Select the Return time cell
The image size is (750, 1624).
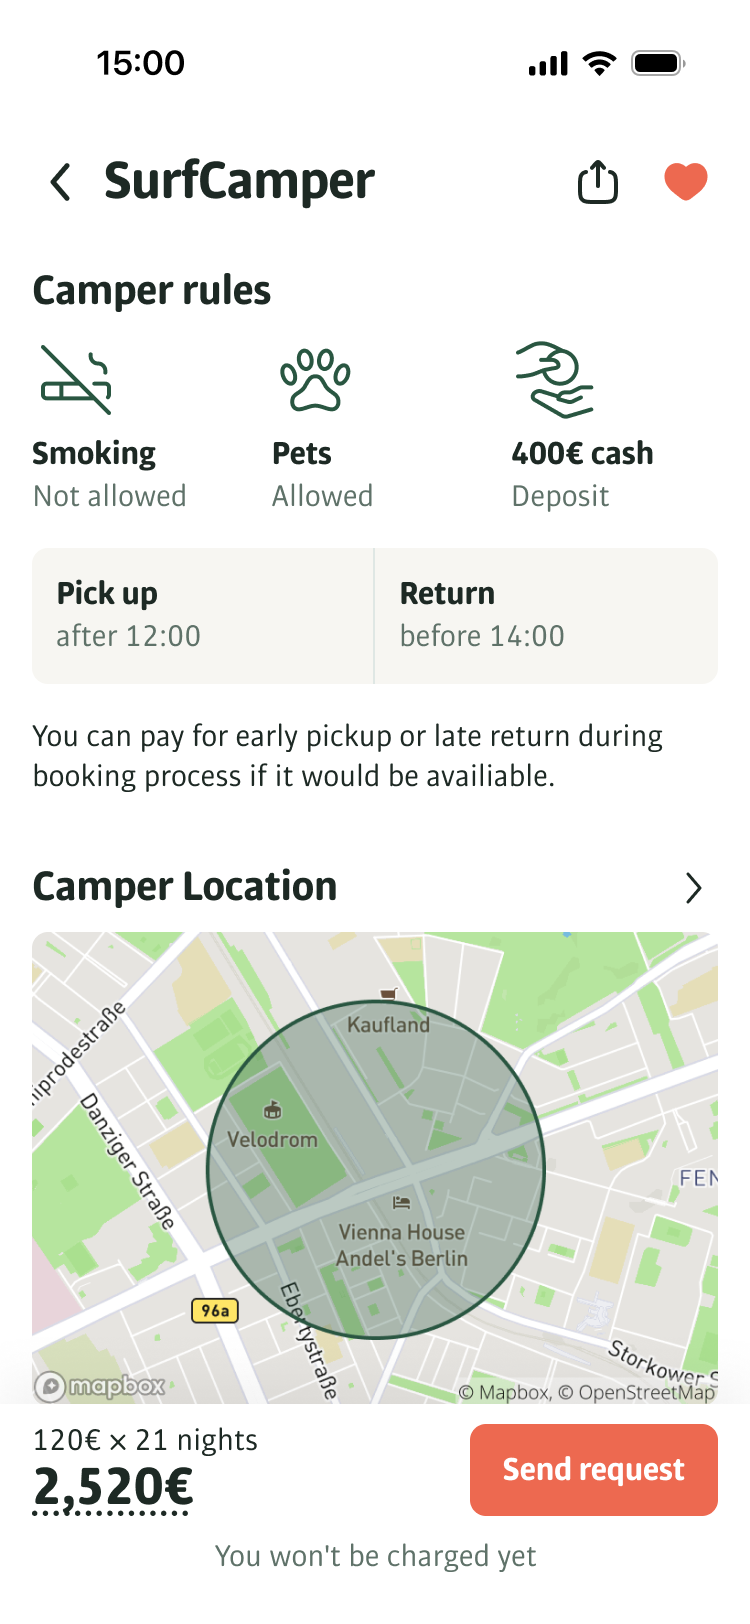[x=546, y=615]
